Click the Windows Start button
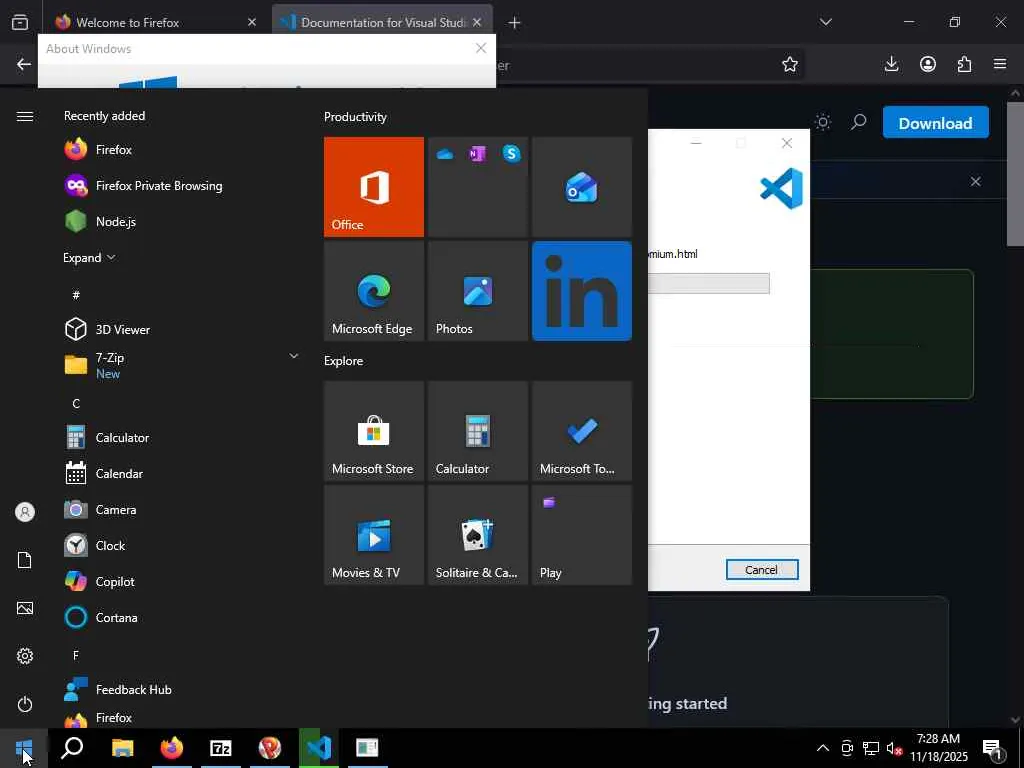This screenshot has width=1024, height=768. (x=24, y=748)
